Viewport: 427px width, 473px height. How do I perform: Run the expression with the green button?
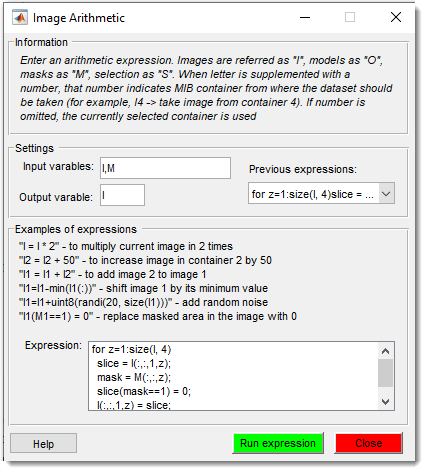pyautogui.click(x=278, y=443)
